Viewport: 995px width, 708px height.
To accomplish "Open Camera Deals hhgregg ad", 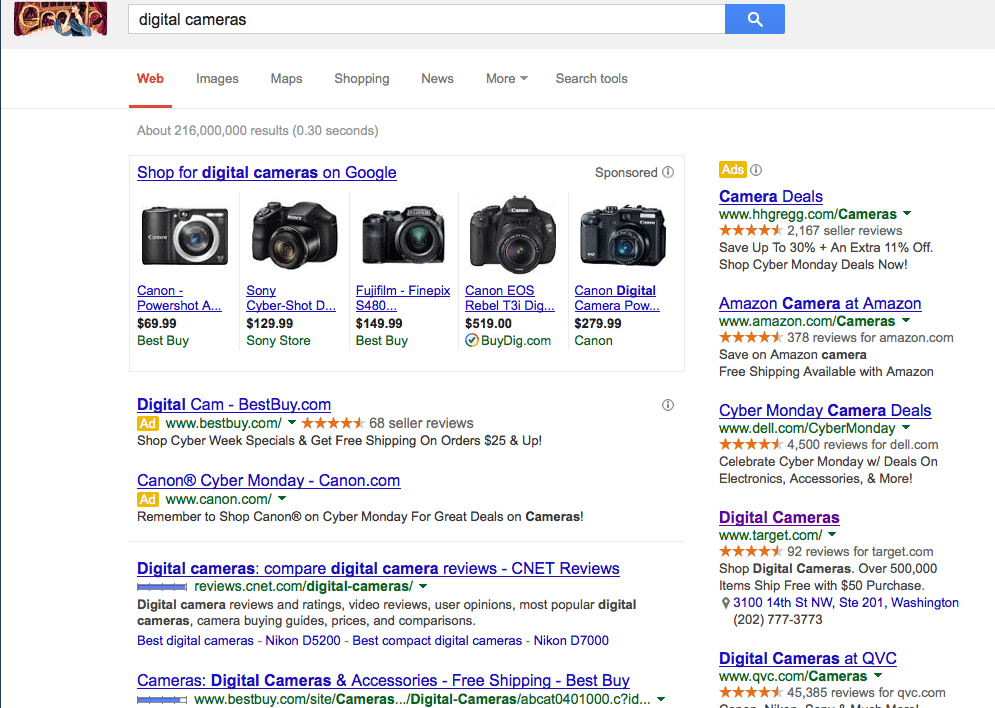I will [770, 197].
